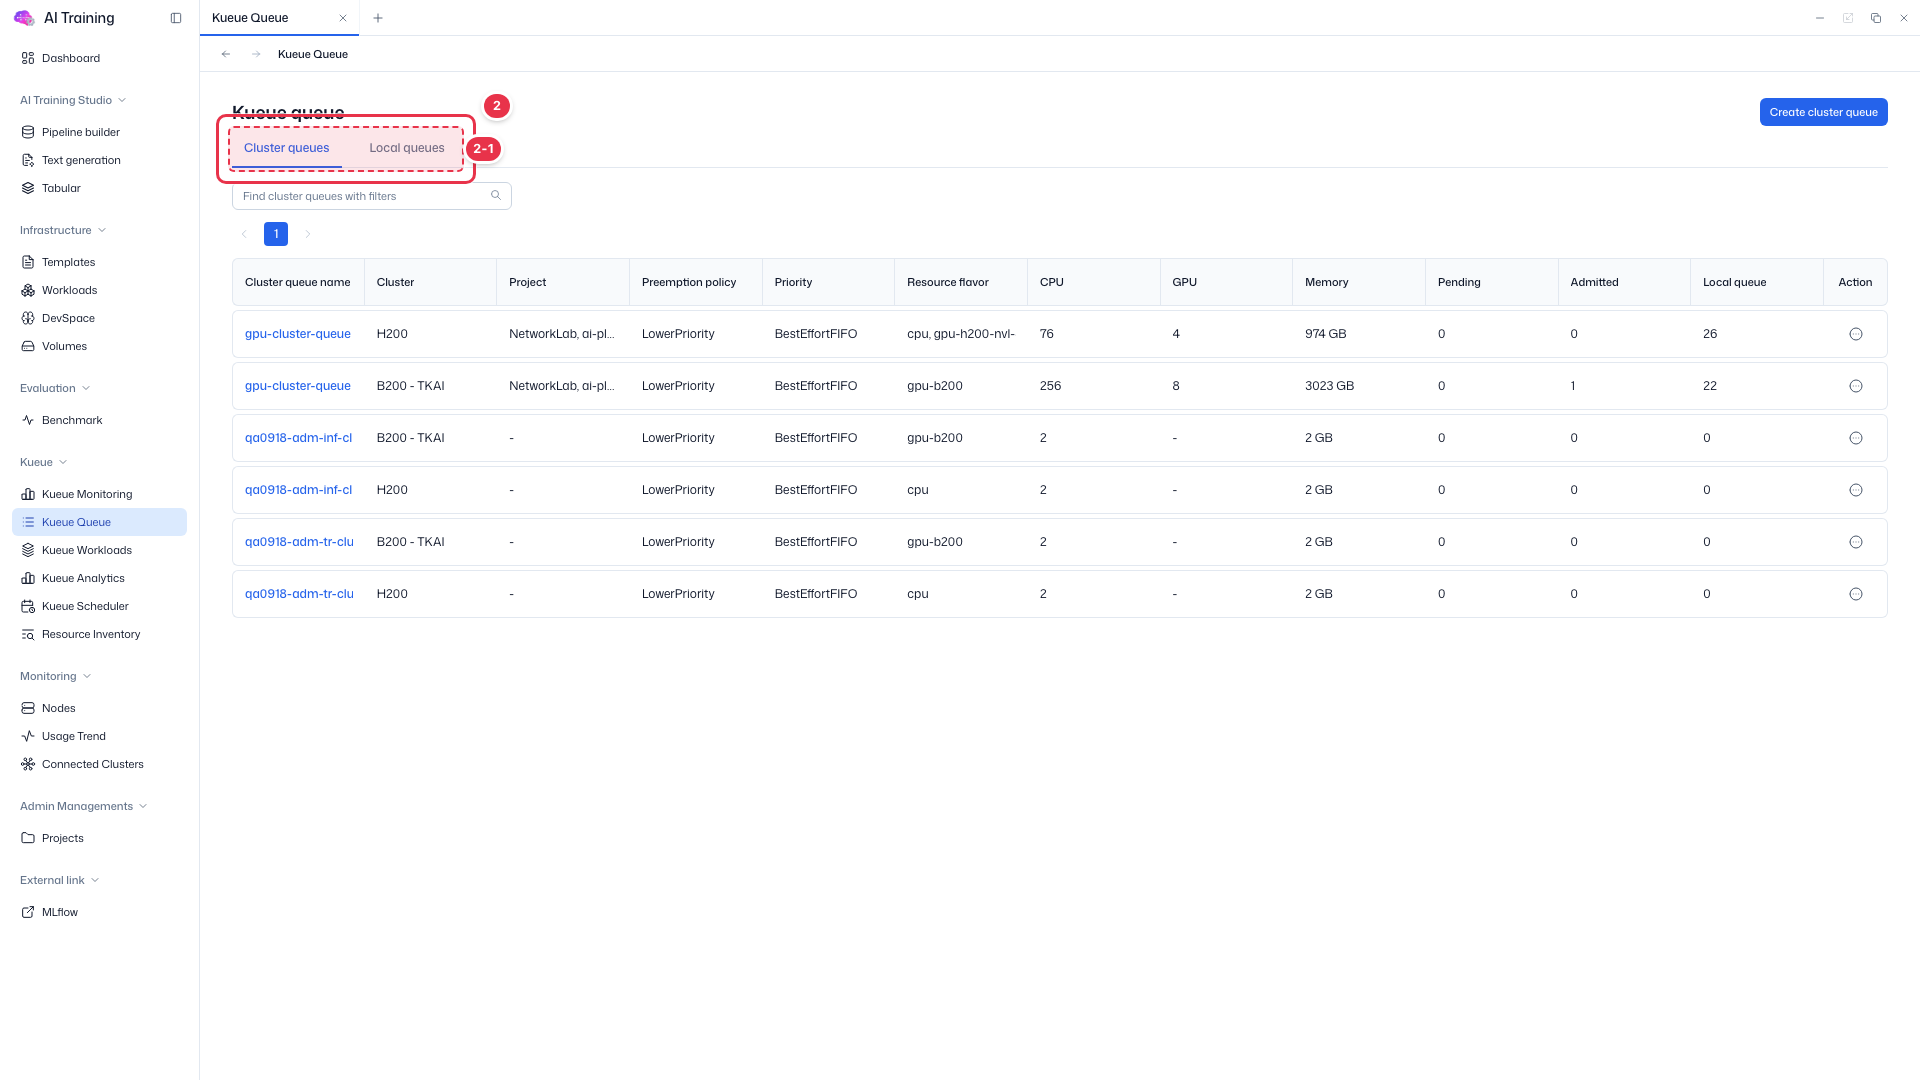Screen dimensions: 1920x1080
Task: Switch to Local queues tab
Action: click(407, 148)
